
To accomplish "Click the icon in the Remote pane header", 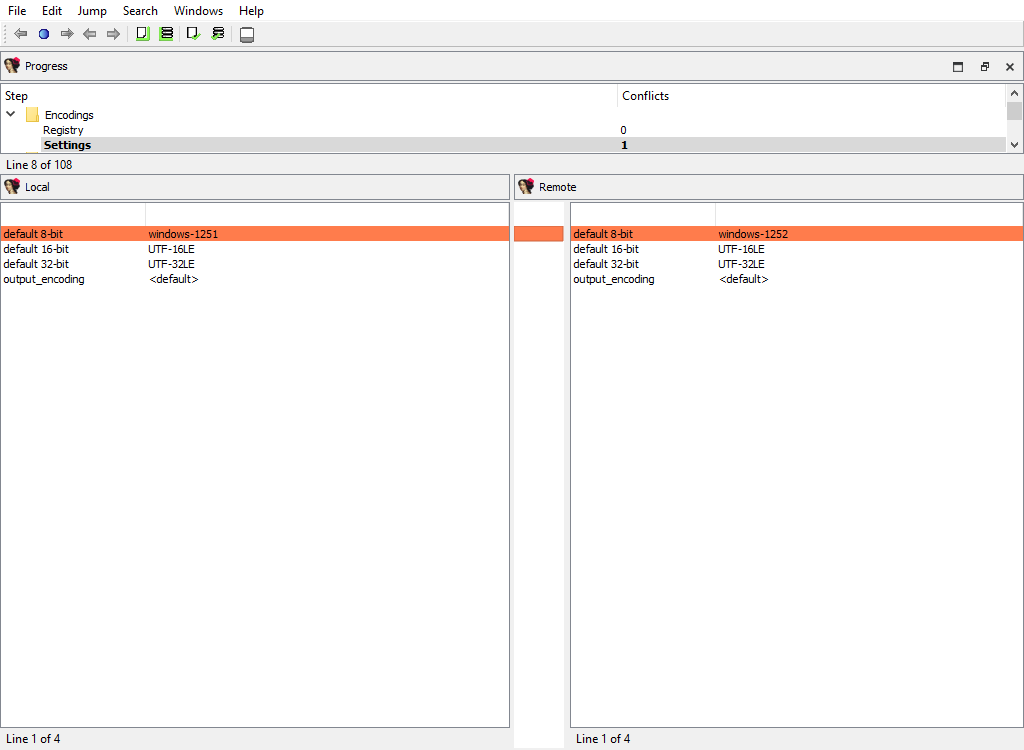I will [x=525, y=186].
